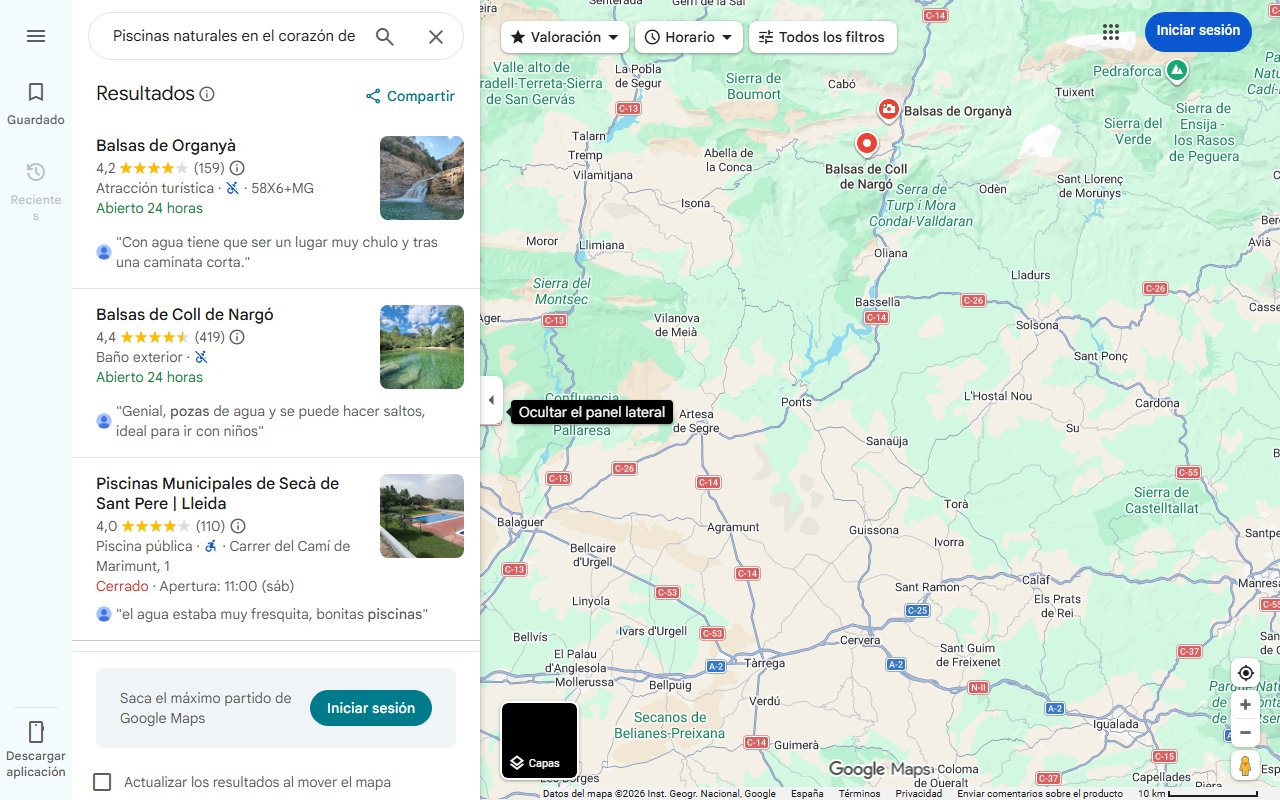
Task: Click the Iniciar sesión button
Action: (x=1198, y=31)
